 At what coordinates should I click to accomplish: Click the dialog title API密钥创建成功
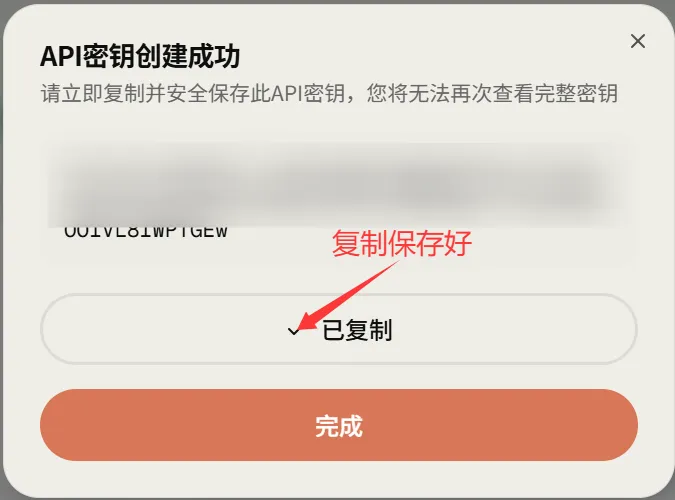click(140, 56)
